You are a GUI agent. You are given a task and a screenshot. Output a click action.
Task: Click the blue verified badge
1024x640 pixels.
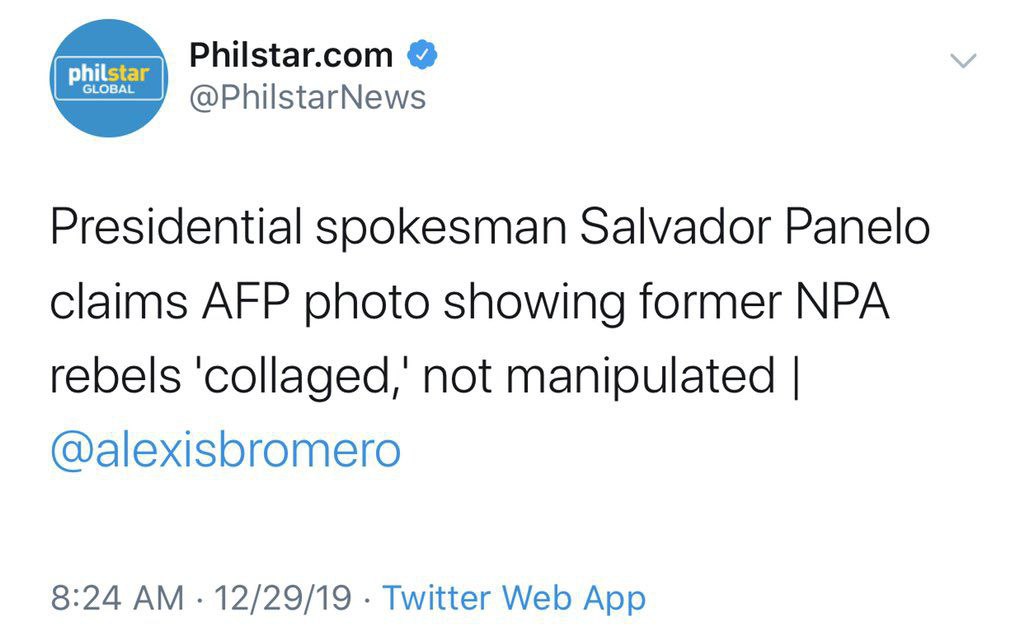coord(420,56)
